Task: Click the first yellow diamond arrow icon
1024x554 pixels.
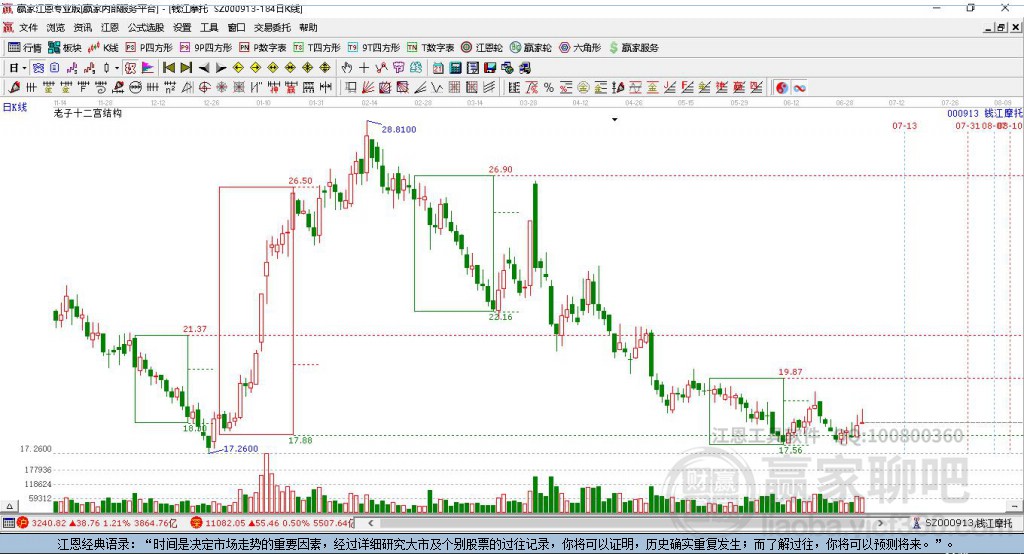Action: pyautogui.click(x=238, y=68)
